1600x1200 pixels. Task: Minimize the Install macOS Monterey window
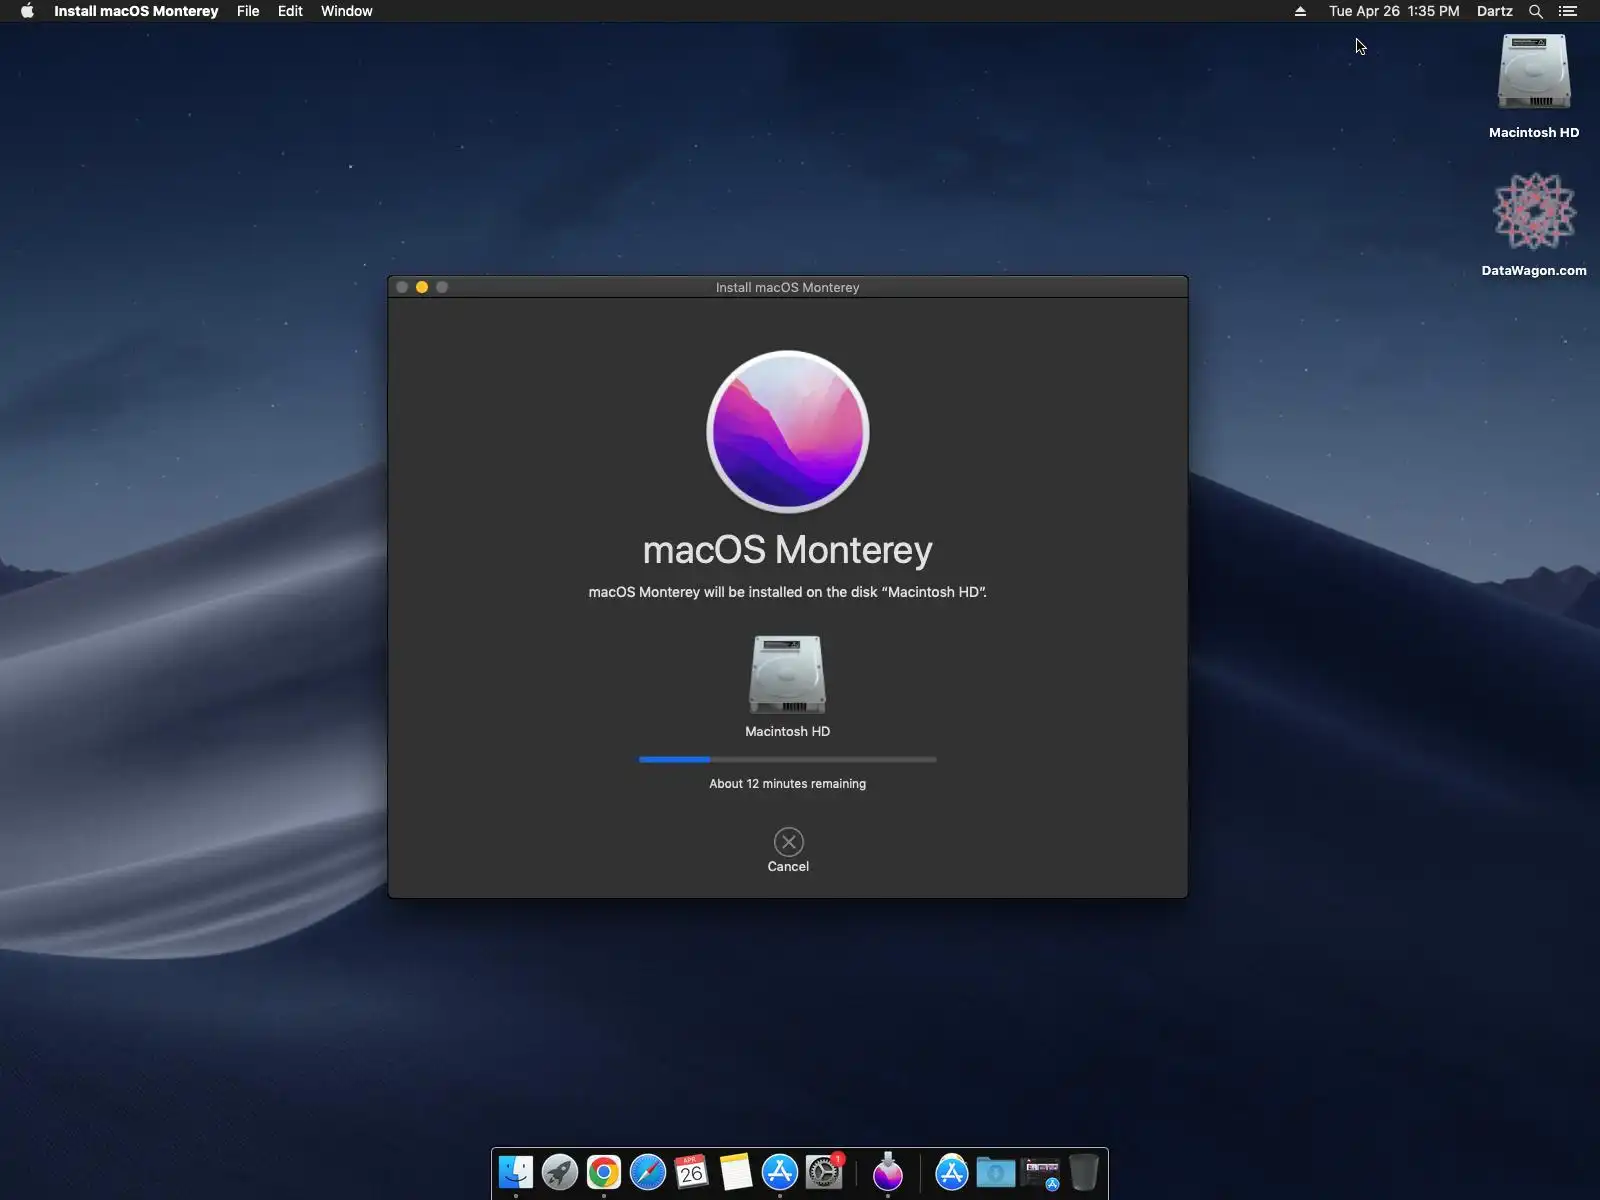pyautogui.click(x=422, y=287)
